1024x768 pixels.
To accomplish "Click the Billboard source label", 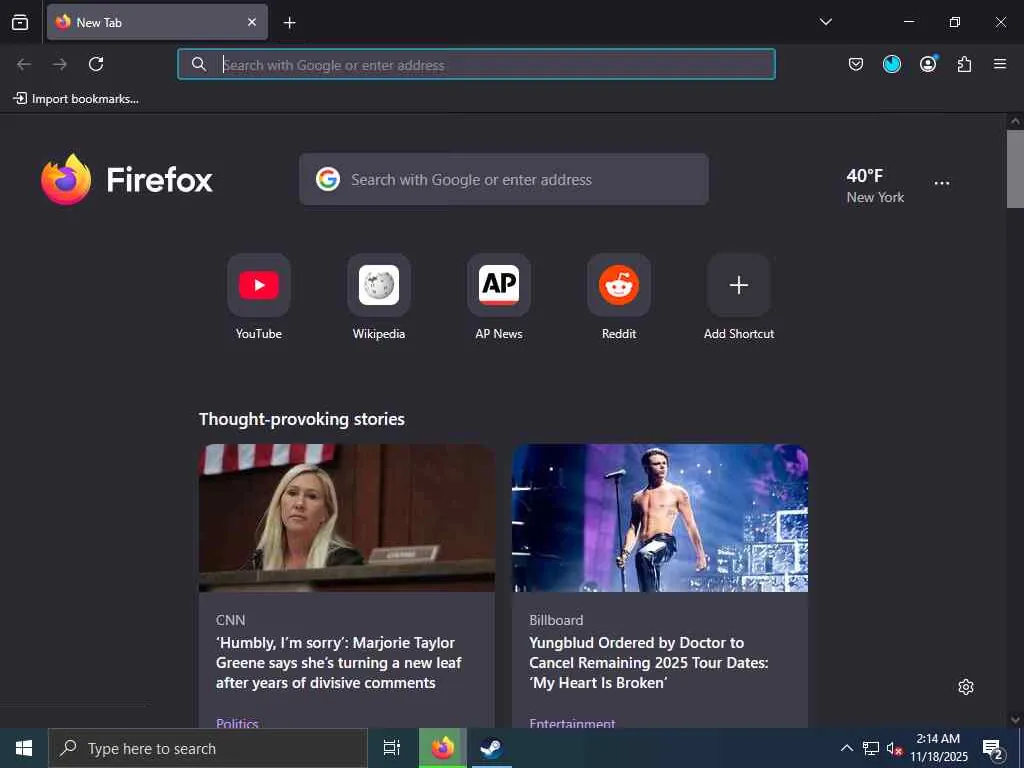I will [556, 620].
